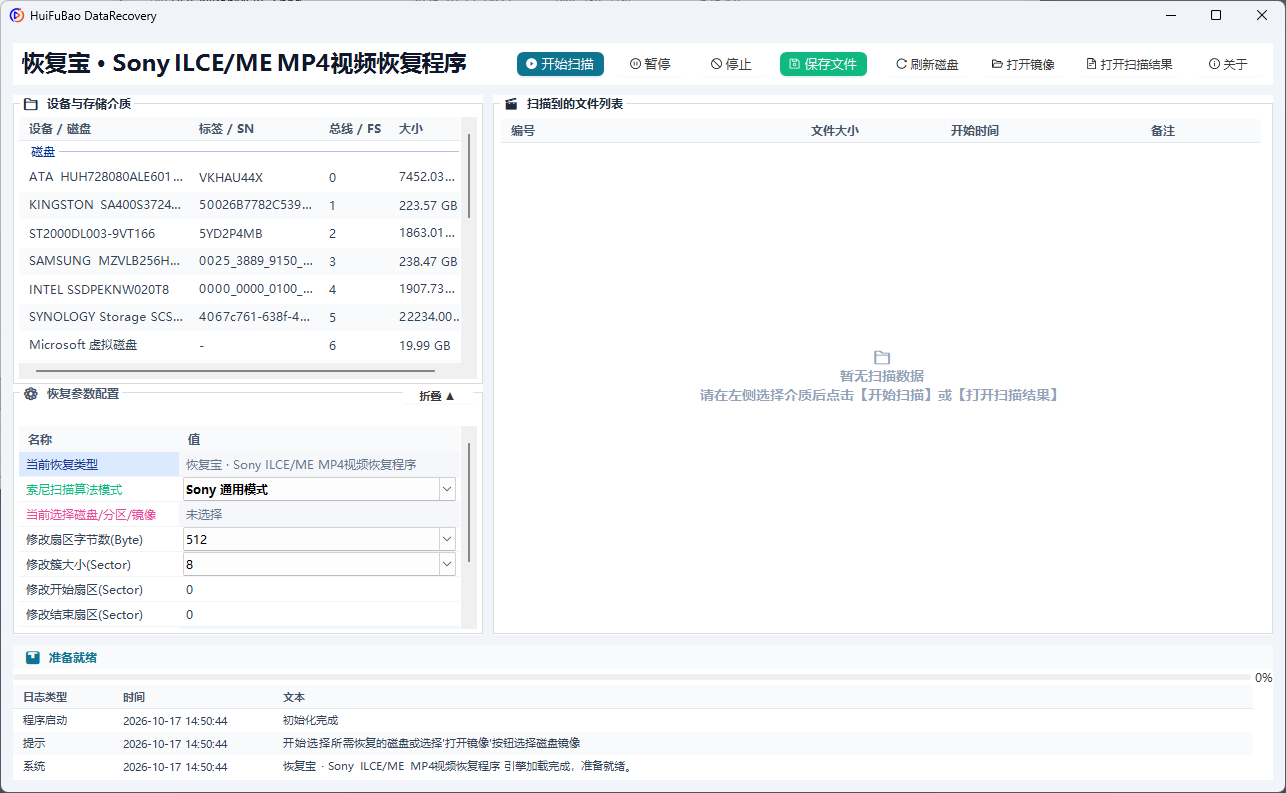Click the status icon beside 准备就绪
The width and height of the screenshot is (1286, 793).
(33, 658)
